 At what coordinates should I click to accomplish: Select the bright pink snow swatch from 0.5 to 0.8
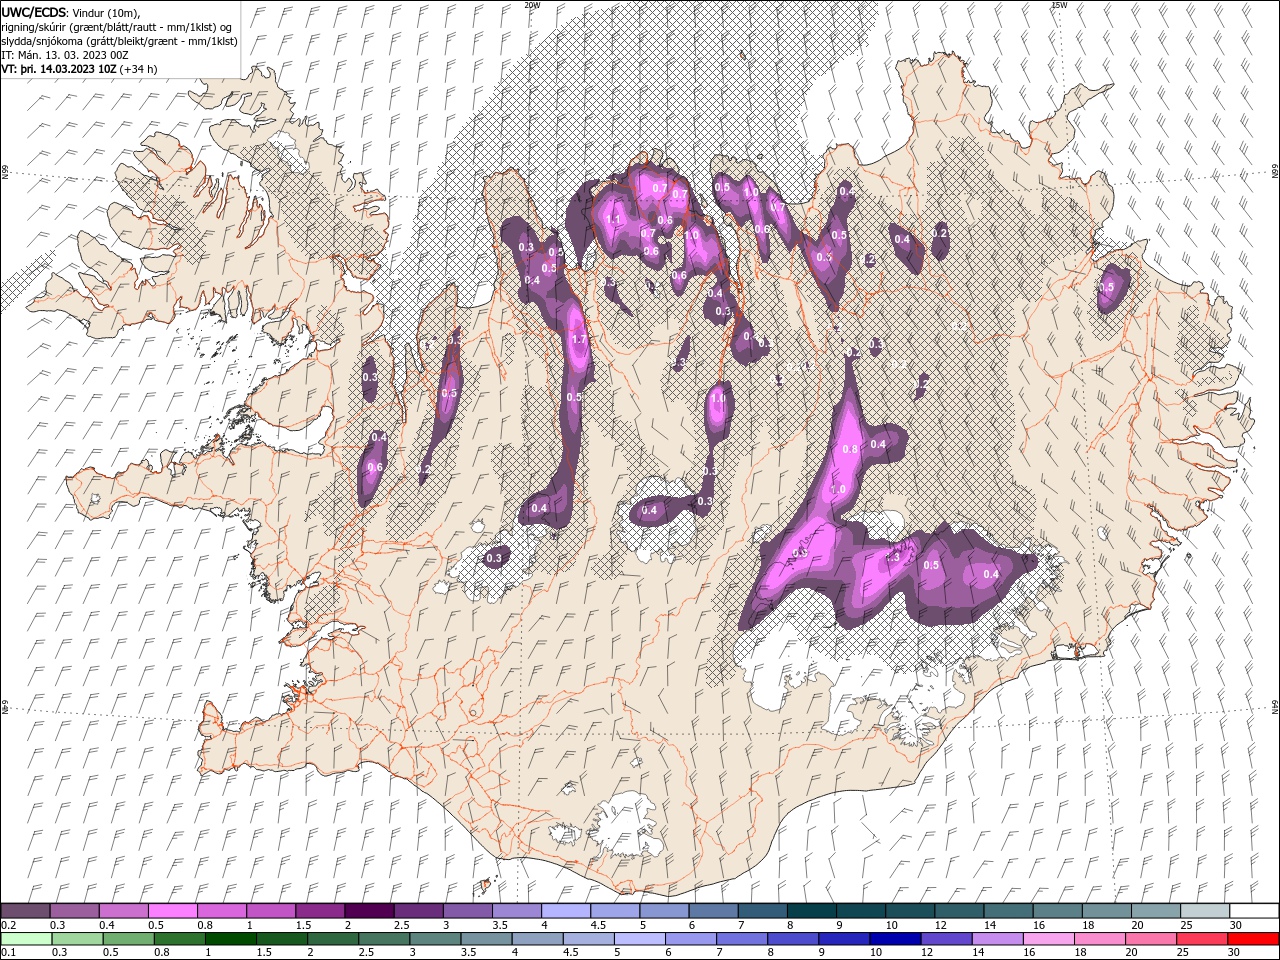click(x=172, y=911)
